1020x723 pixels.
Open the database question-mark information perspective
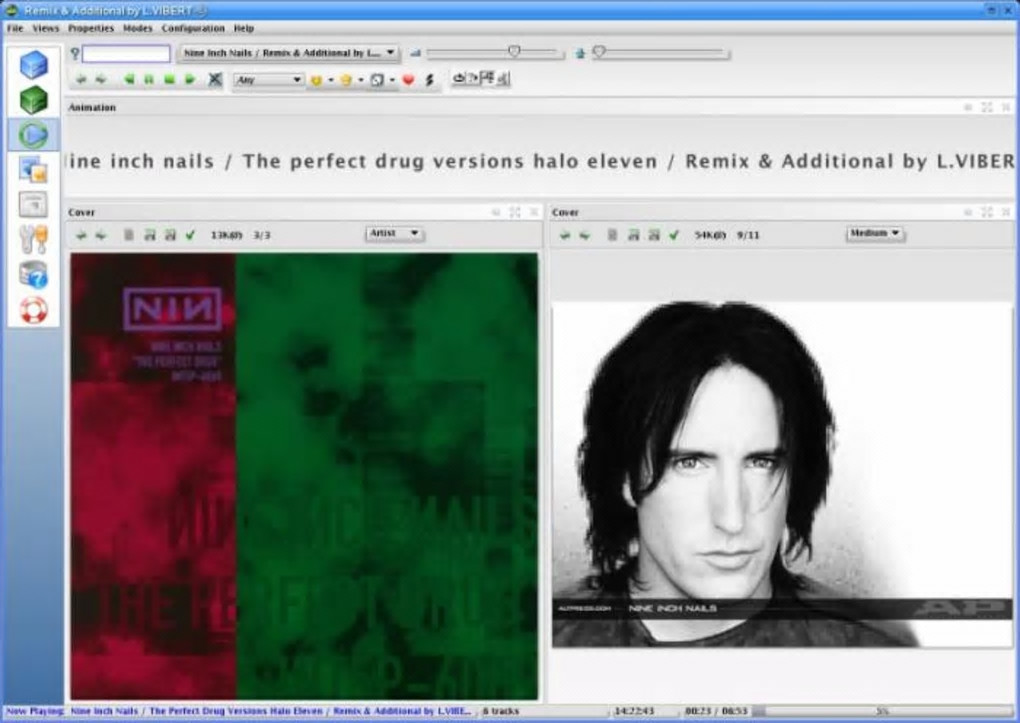pyautogui.click(x=33, y=274)
